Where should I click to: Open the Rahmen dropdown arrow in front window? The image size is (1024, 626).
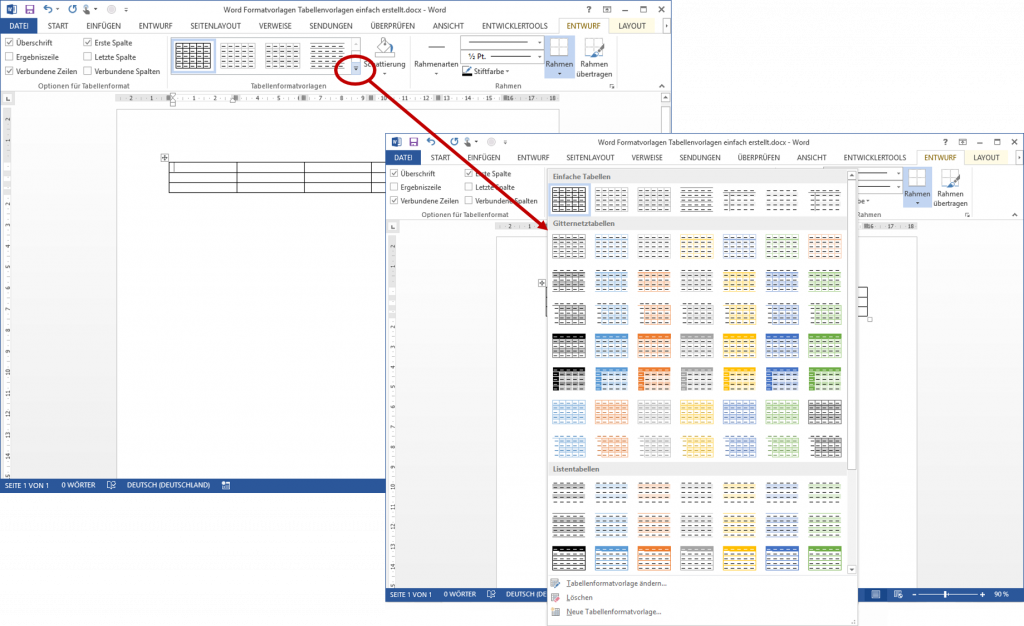pos(917,203)
